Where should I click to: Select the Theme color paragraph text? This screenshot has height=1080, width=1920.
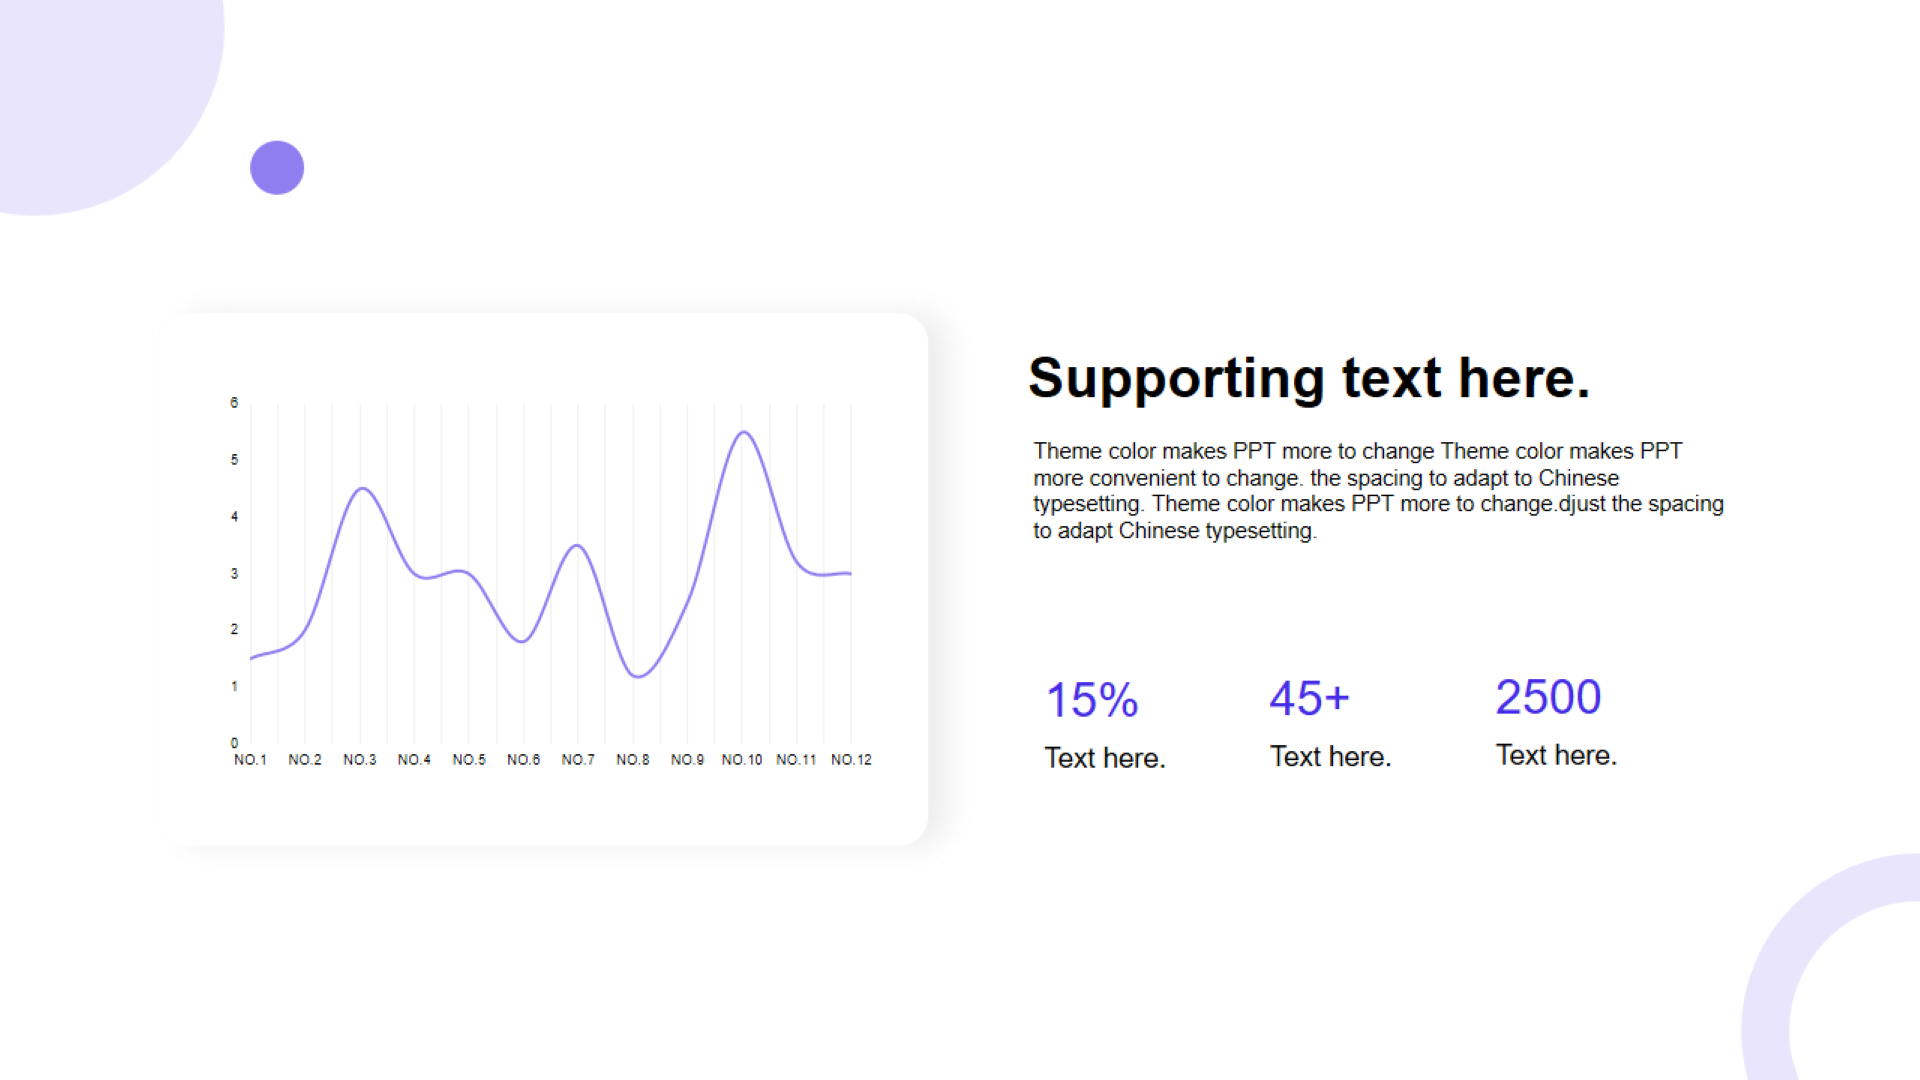point(1378,491)
